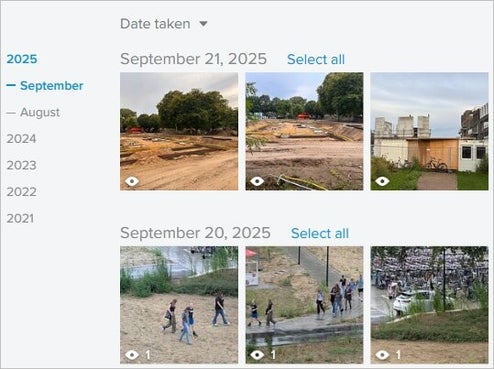
Task: Collapse the 2025 year in timeline
Action: [22, 59]
